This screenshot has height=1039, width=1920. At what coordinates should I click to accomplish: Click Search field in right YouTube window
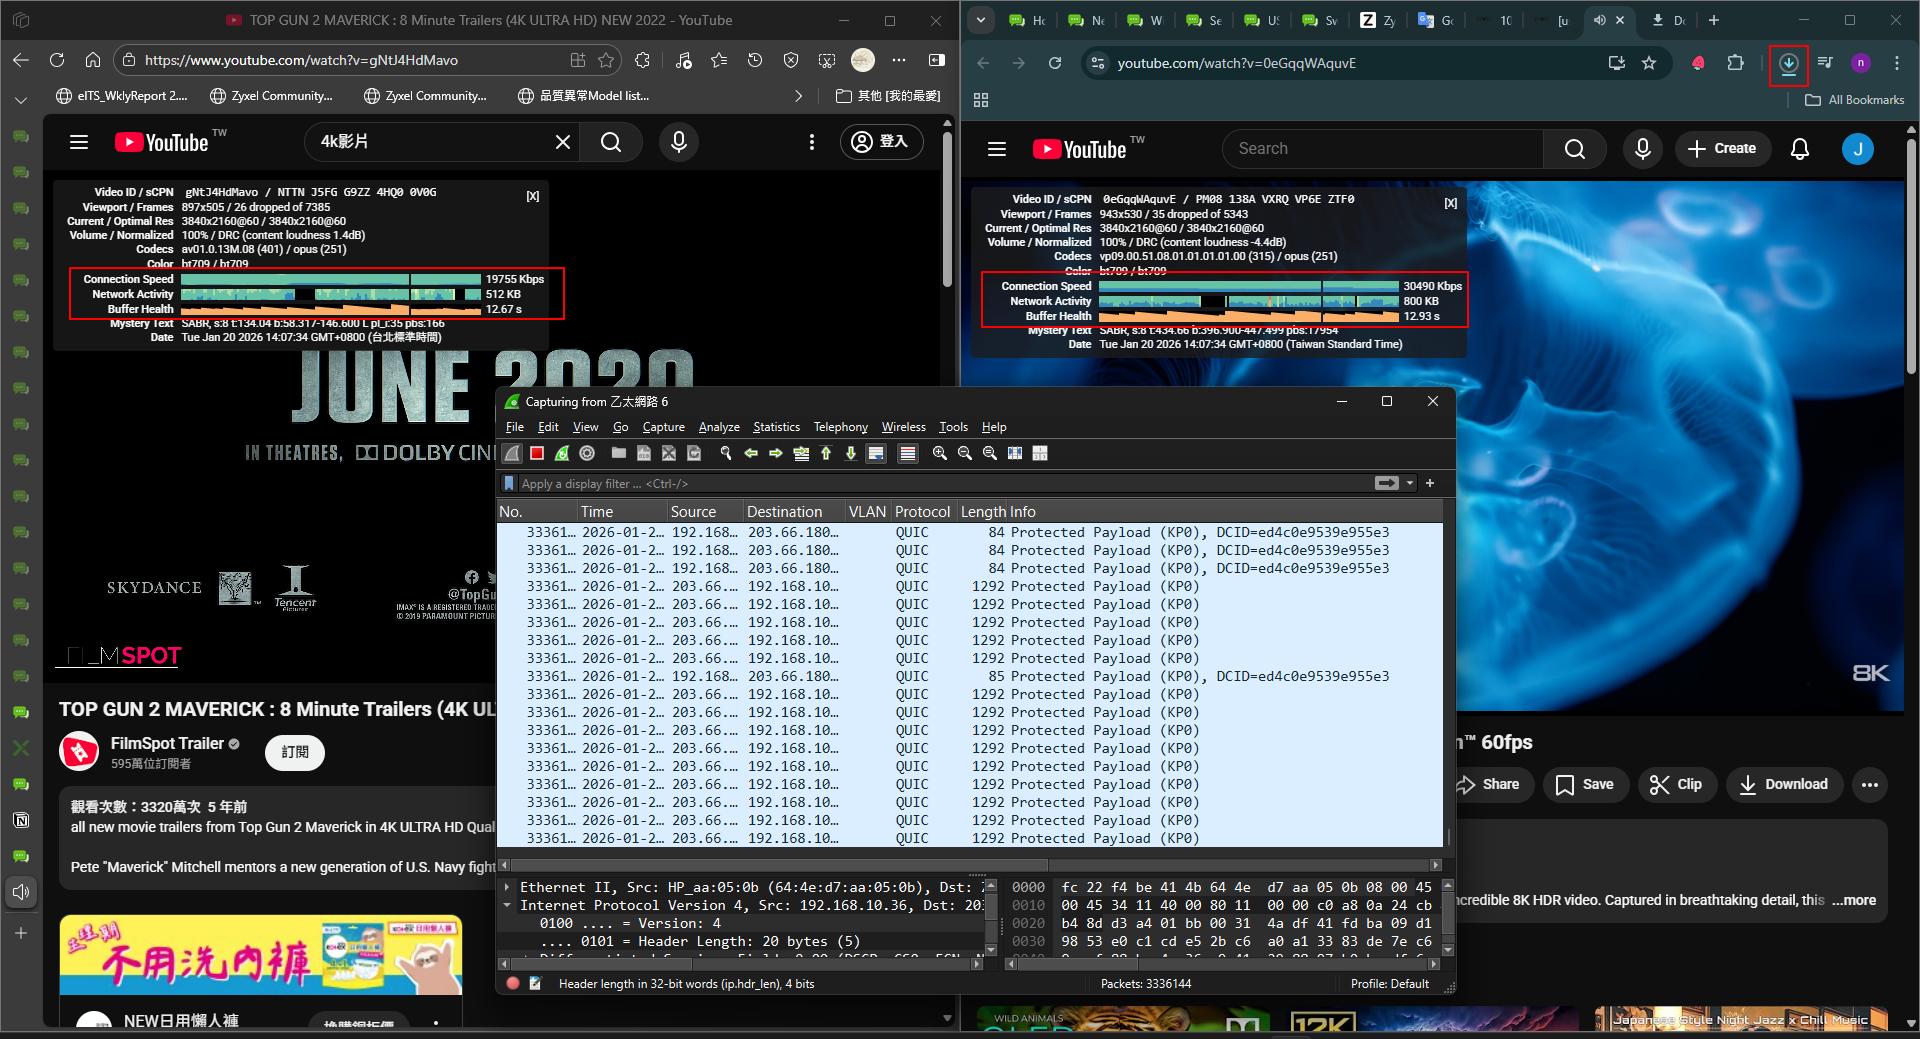tap(1383, 149)
